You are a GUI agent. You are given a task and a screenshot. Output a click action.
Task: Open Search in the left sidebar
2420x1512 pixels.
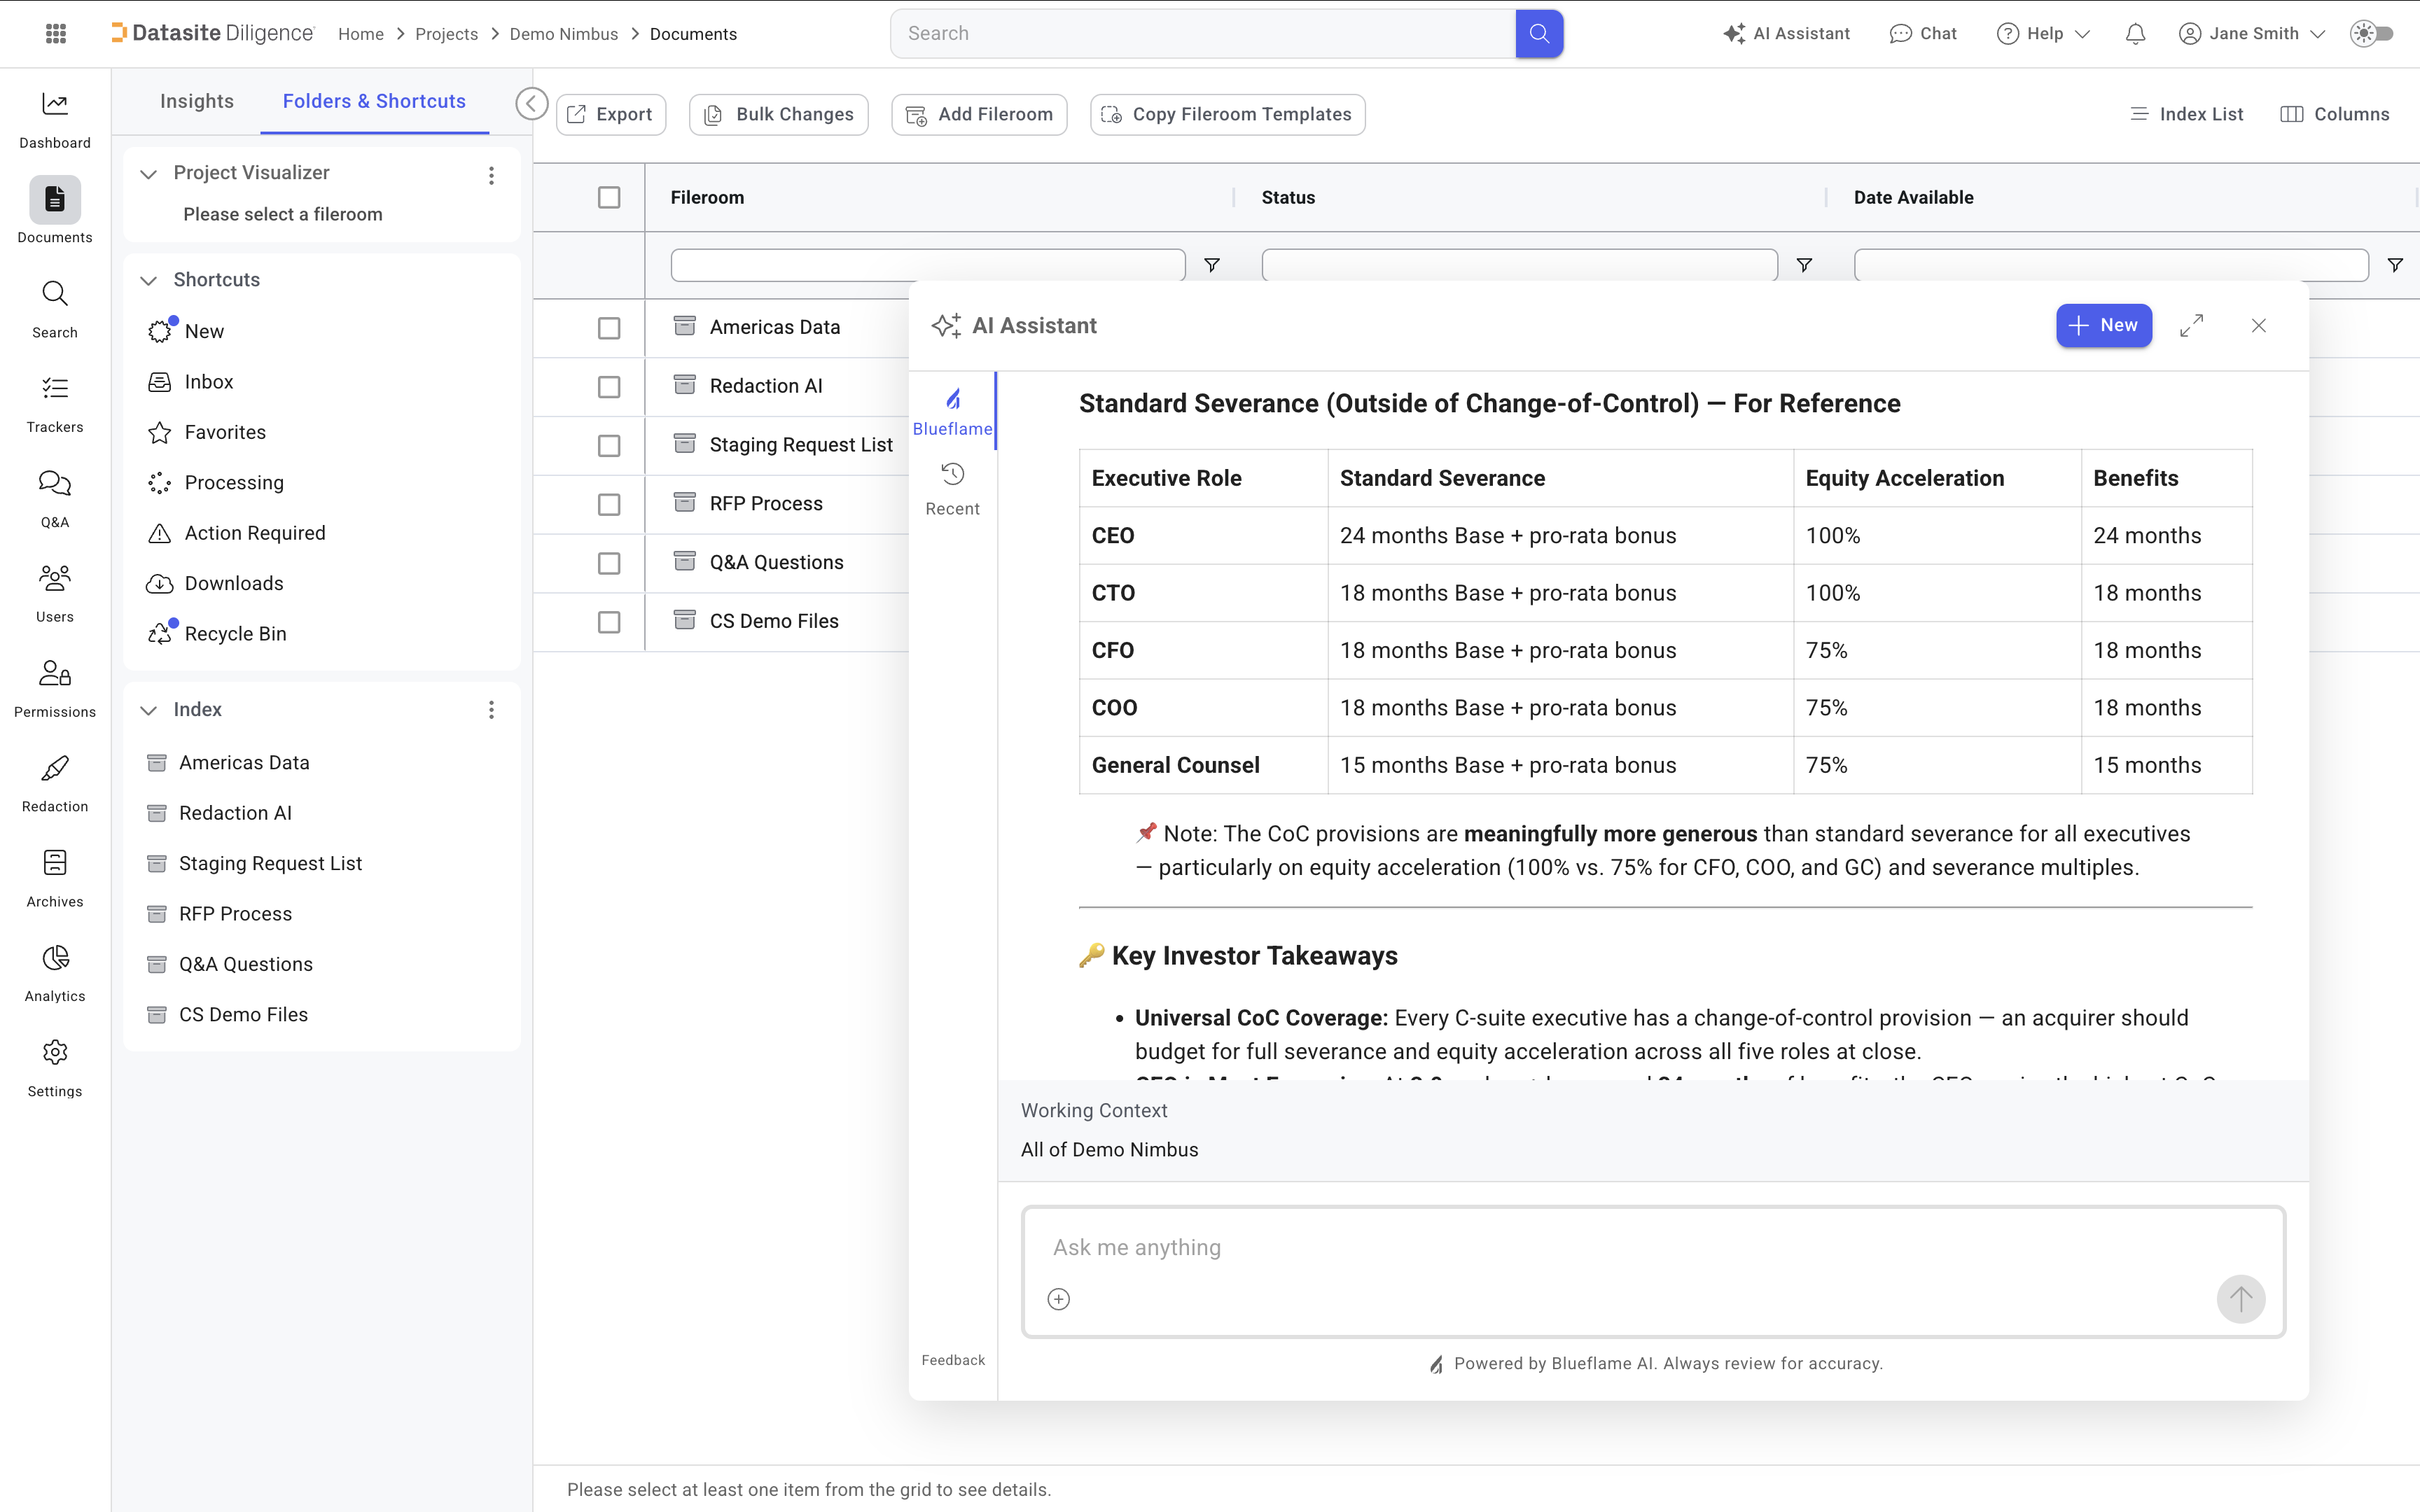click(x=55, y=309)
